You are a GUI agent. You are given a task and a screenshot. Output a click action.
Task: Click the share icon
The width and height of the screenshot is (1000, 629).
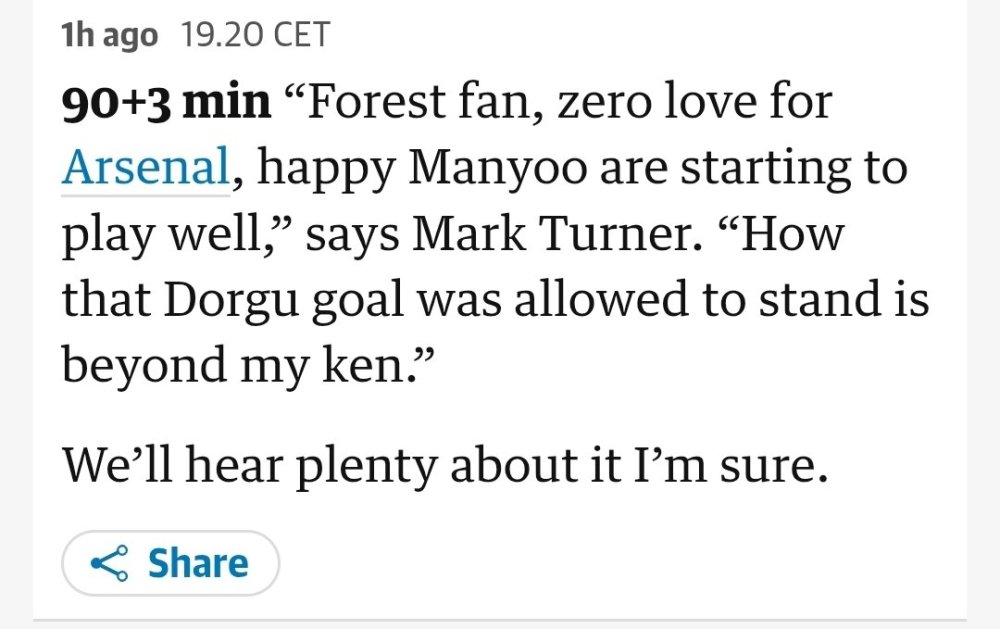(x=110, y=564)
